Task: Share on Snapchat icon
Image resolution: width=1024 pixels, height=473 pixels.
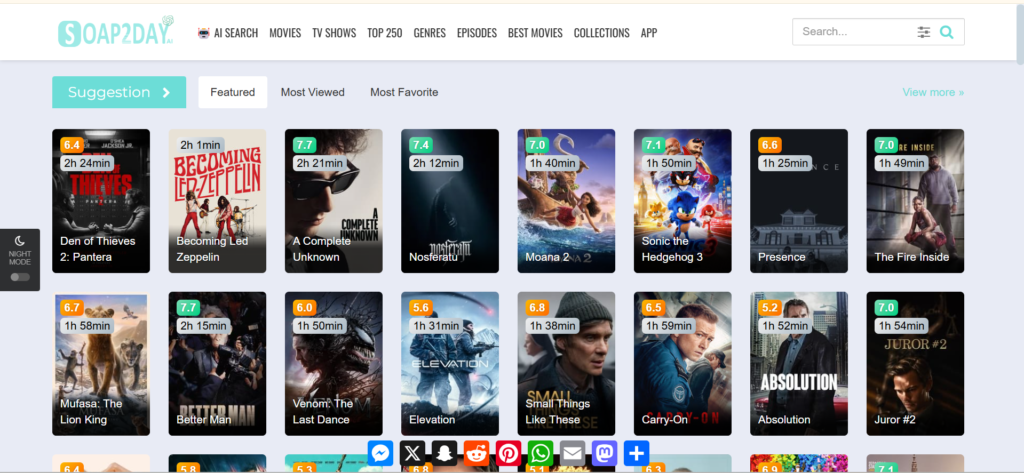Action: tap(444, 453)
